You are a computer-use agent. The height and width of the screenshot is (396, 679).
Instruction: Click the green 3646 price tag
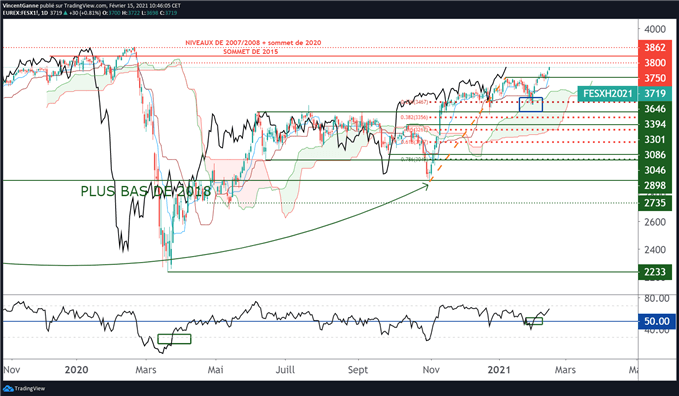[x=655, y=109]
